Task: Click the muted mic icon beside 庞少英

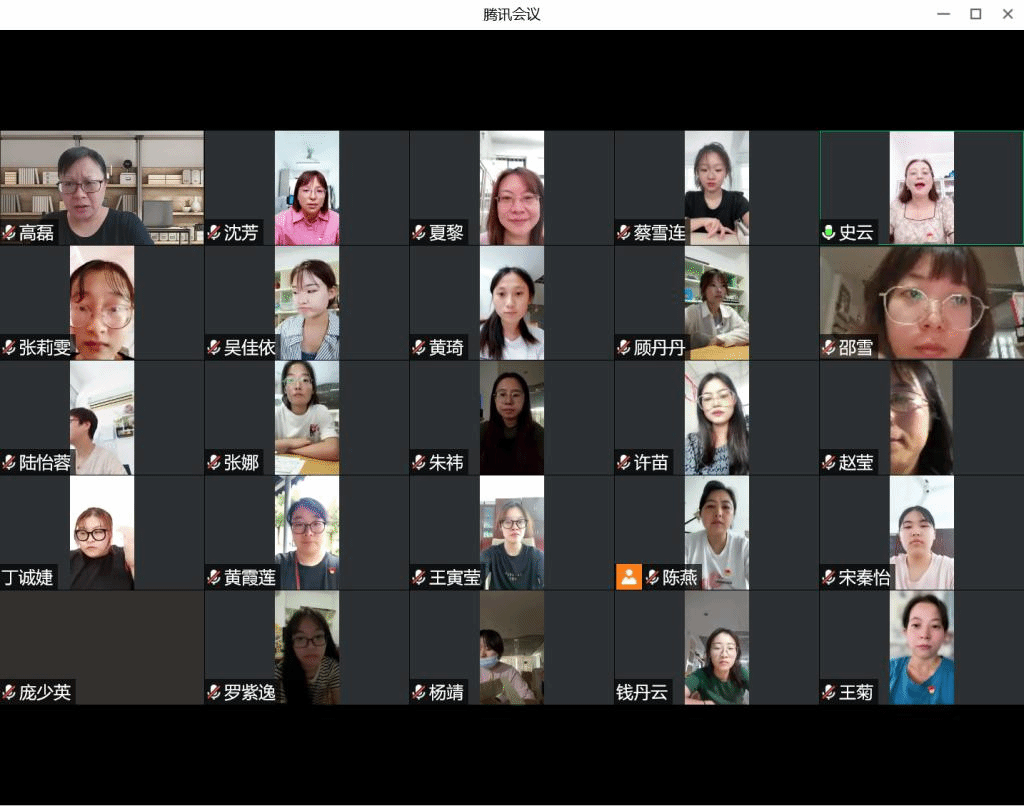Action: (9, 692)
